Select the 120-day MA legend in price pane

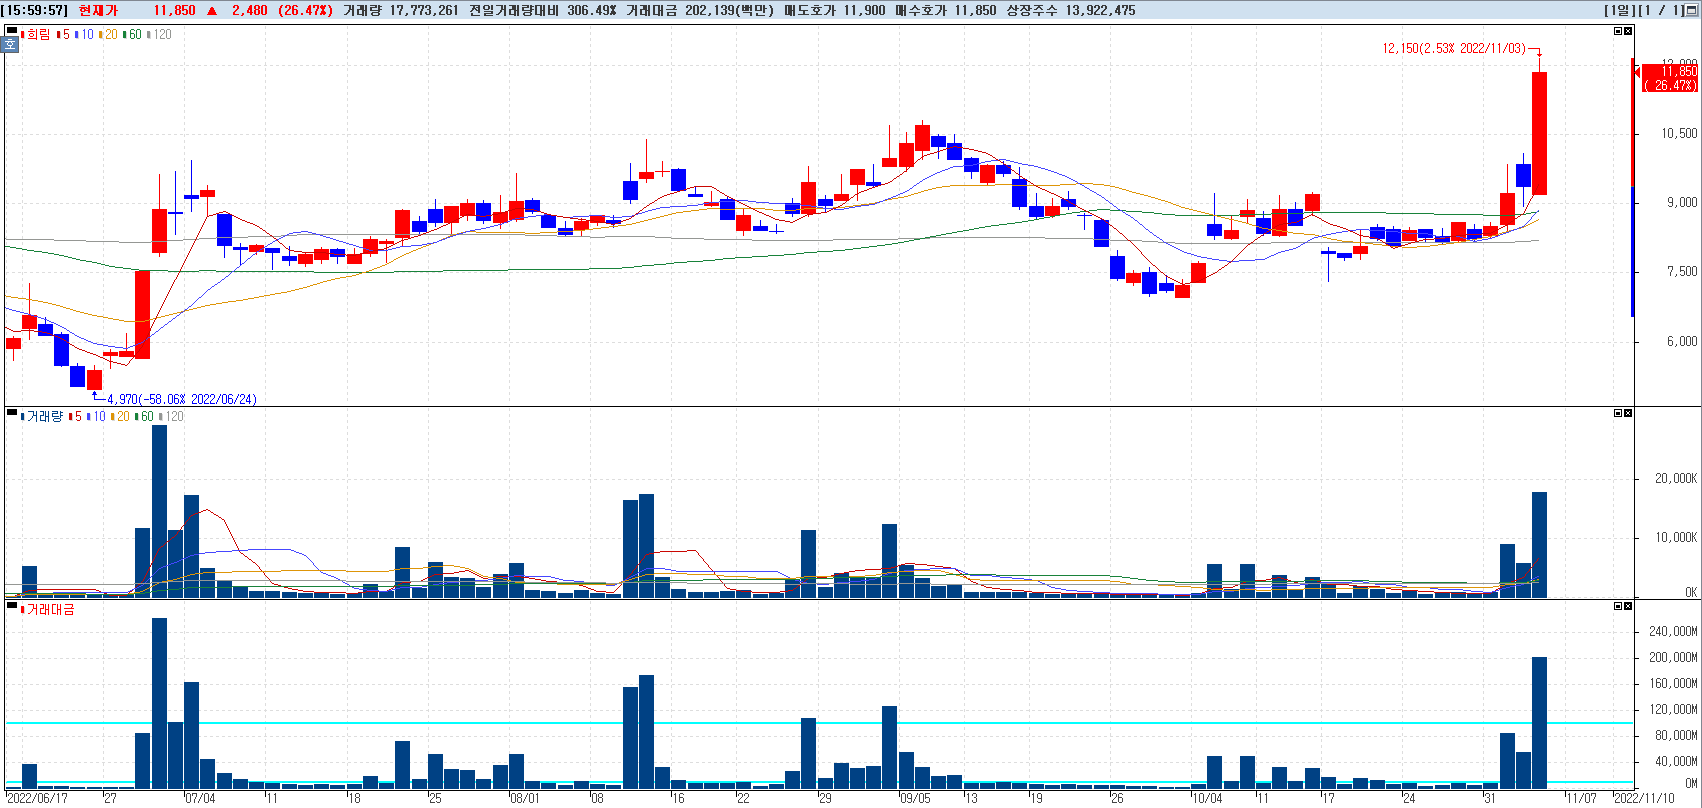[x=160, y=34]
